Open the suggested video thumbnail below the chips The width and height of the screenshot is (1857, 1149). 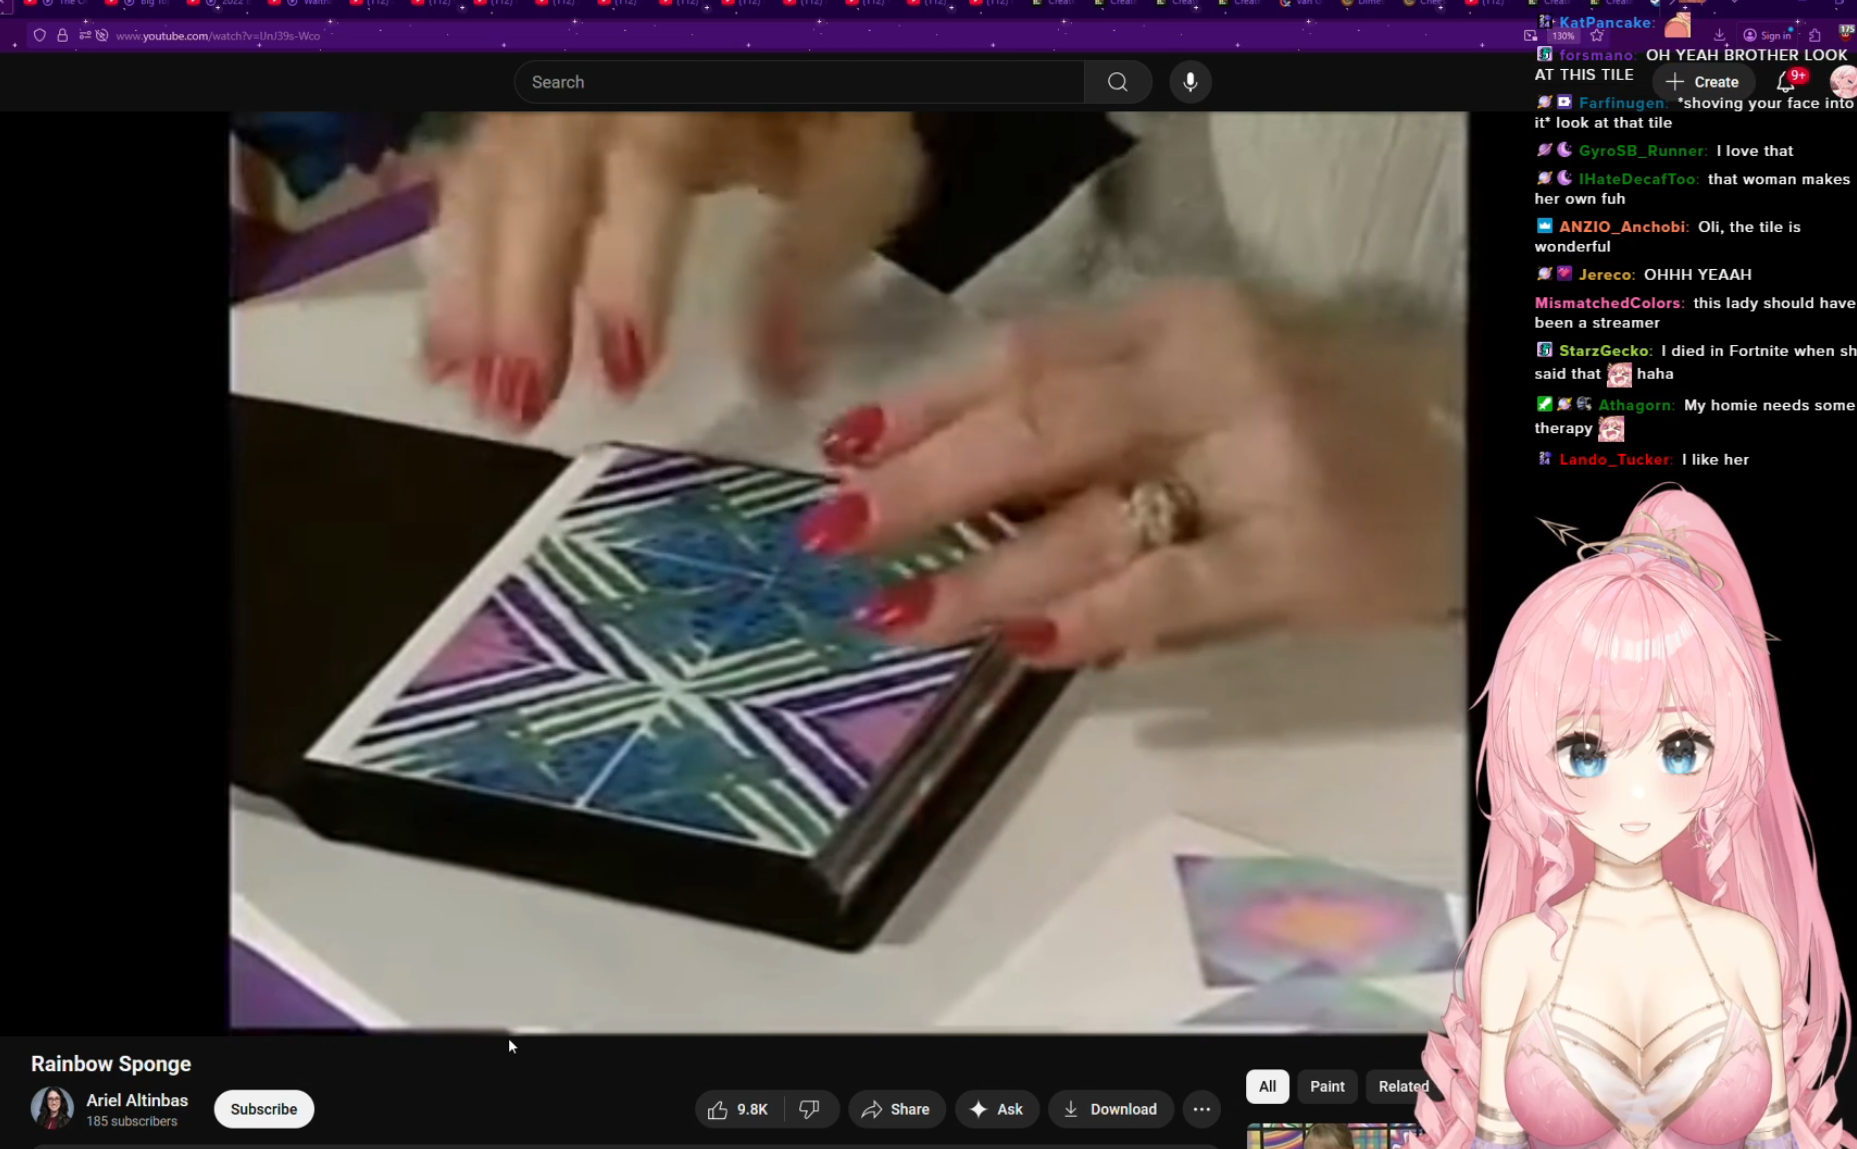(x=1334, y=1136)
